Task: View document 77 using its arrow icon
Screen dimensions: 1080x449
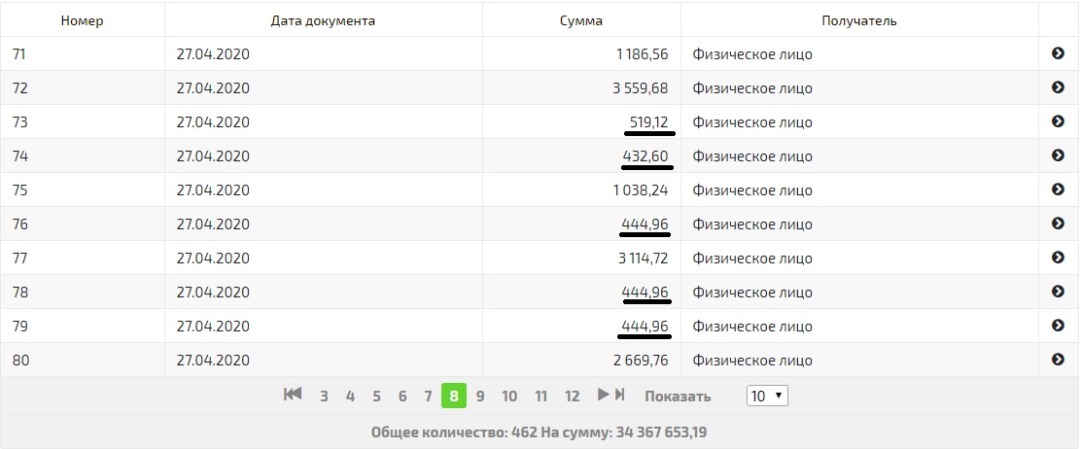Action: tap(1058, 258)
